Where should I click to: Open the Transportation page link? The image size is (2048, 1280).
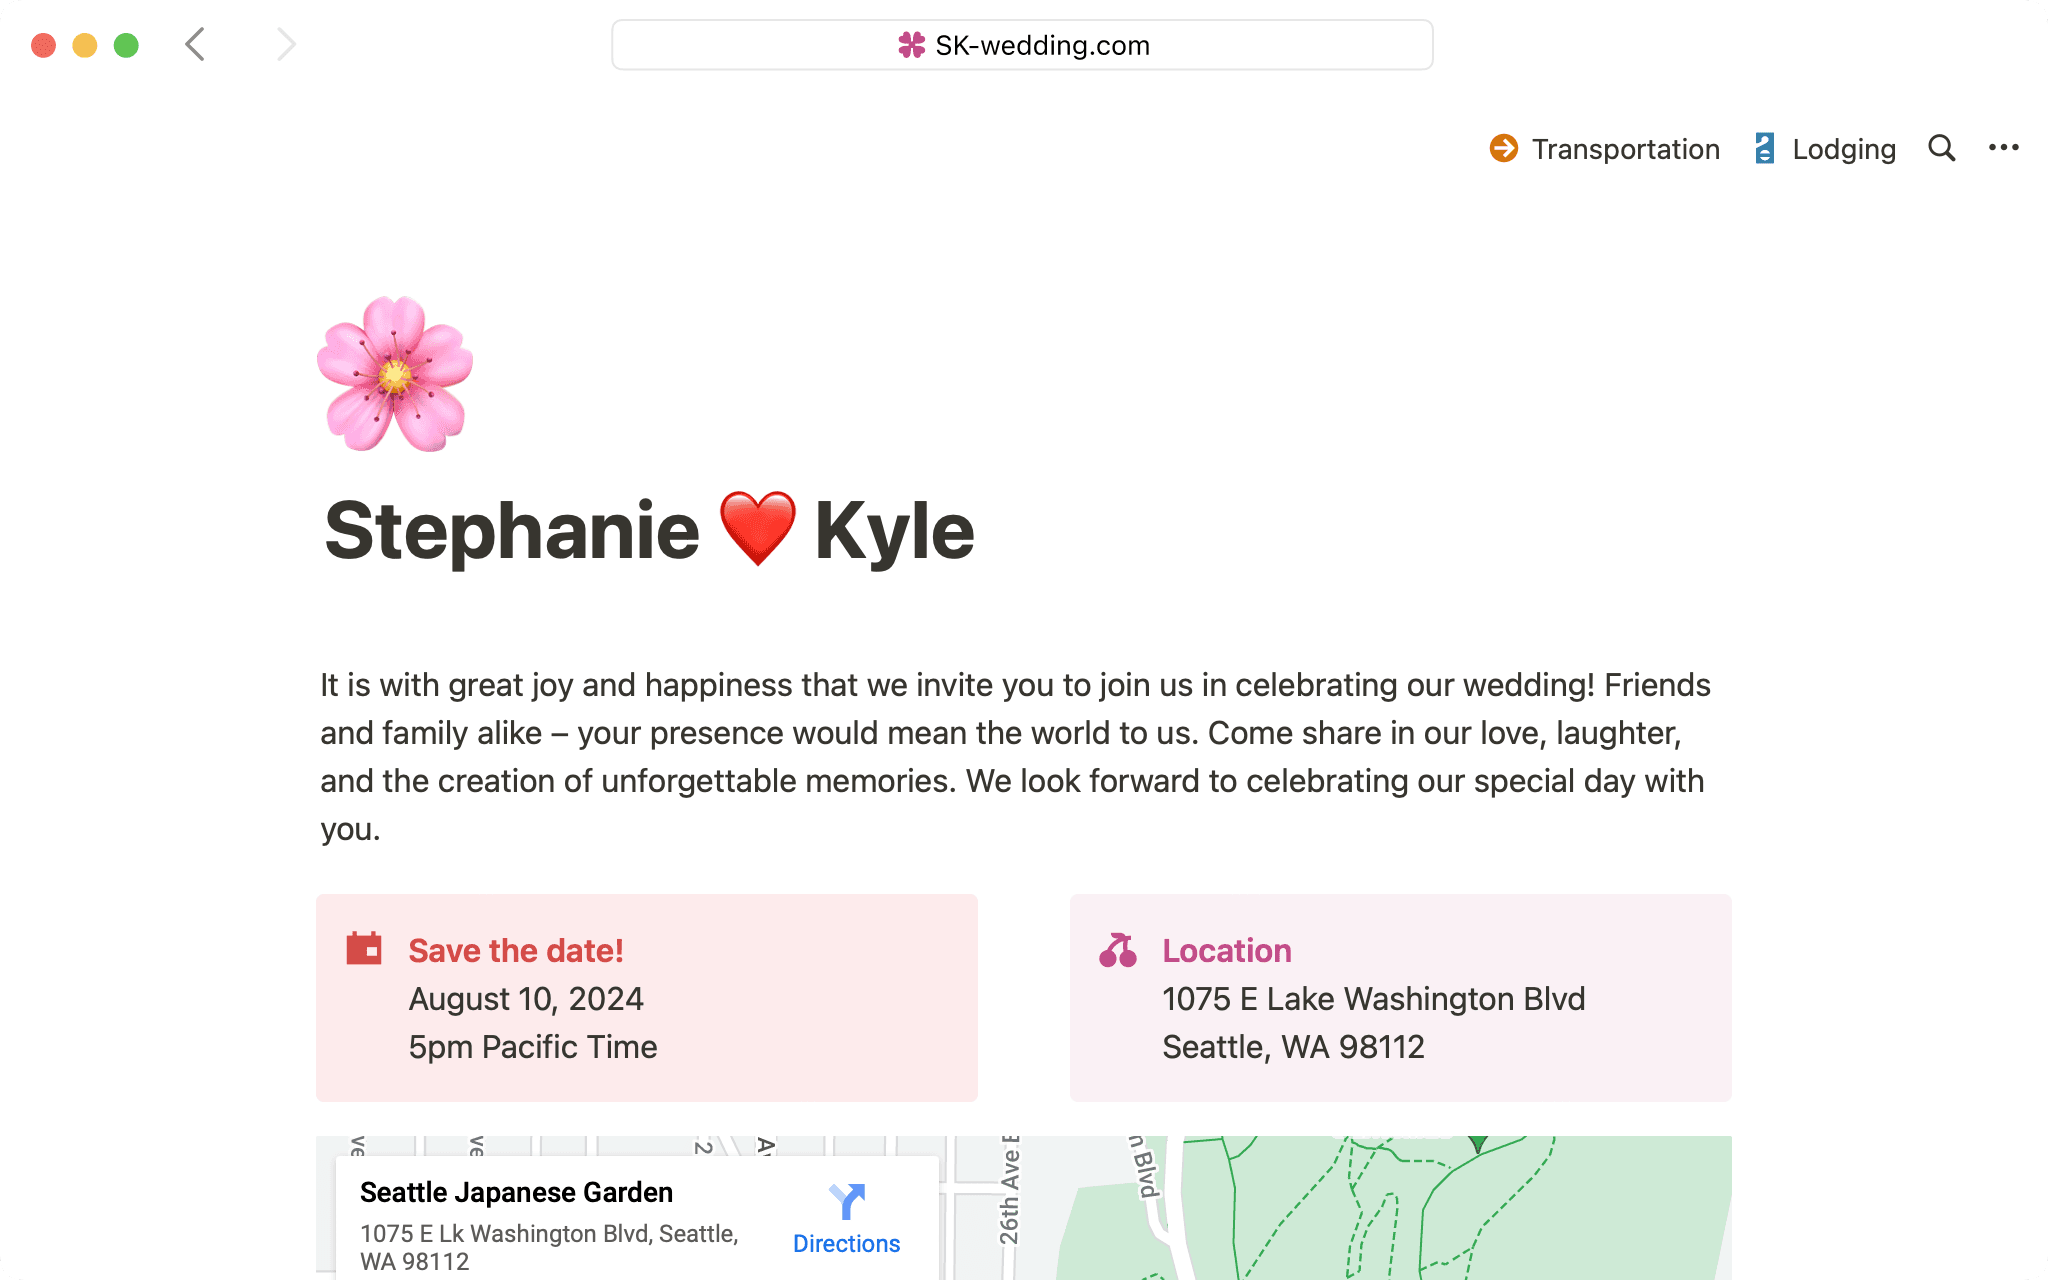coord(1625,149)
